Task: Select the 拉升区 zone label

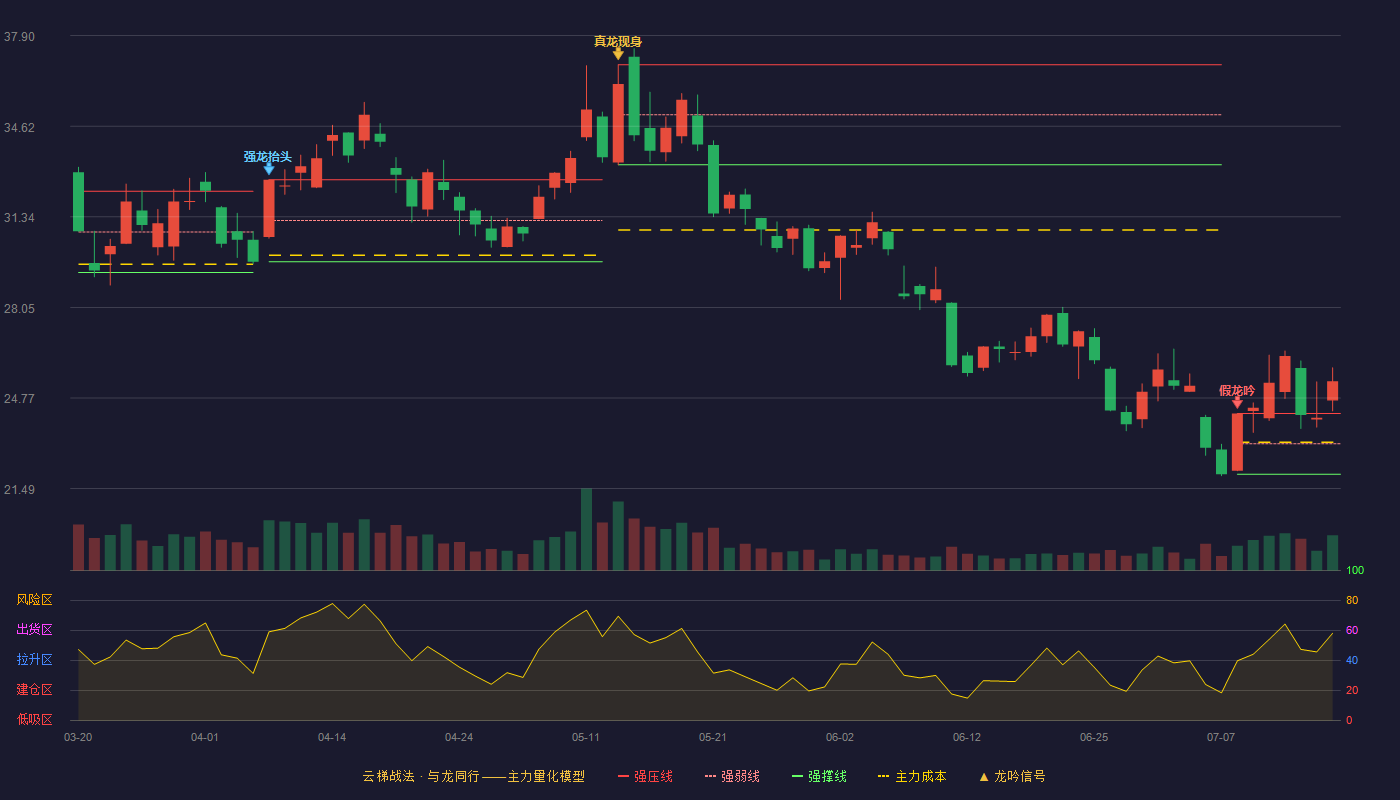Action: [x=34, y=660]
